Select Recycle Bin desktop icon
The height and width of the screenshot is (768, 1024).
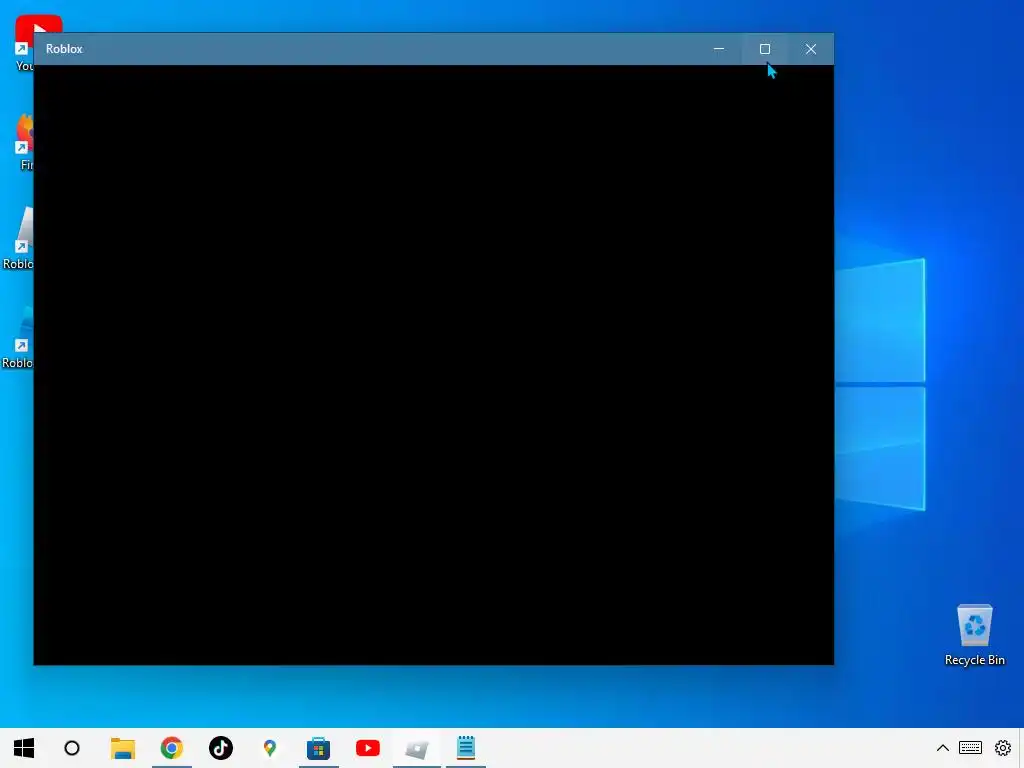[x=974, y=635]
